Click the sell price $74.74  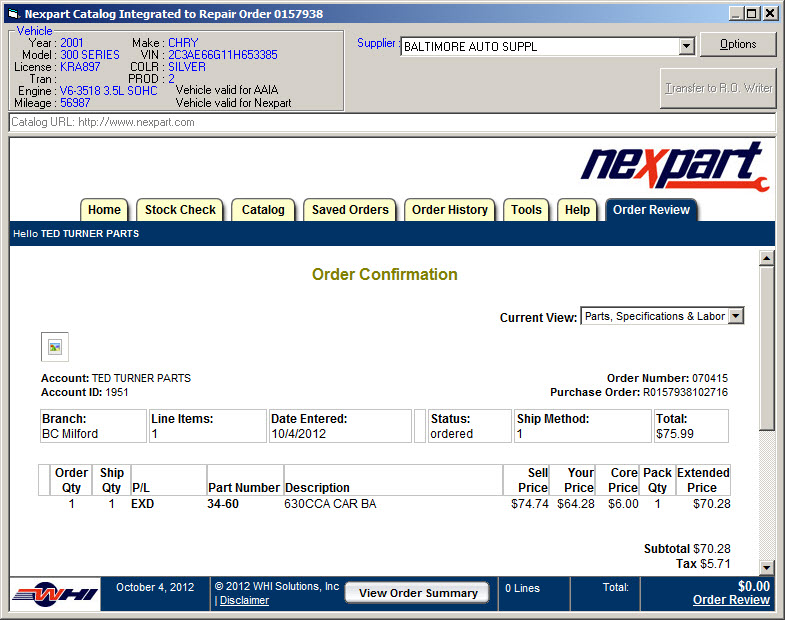(530, 504)
